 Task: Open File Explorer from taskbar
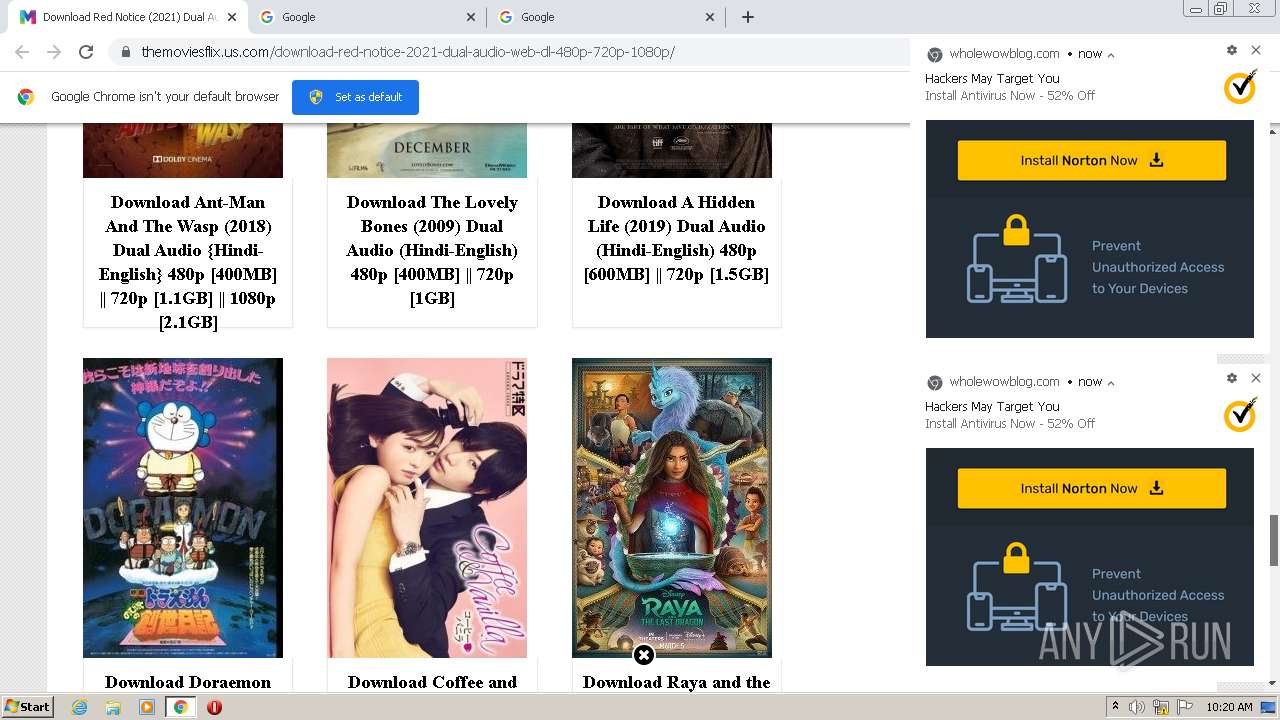click(113, 707)
